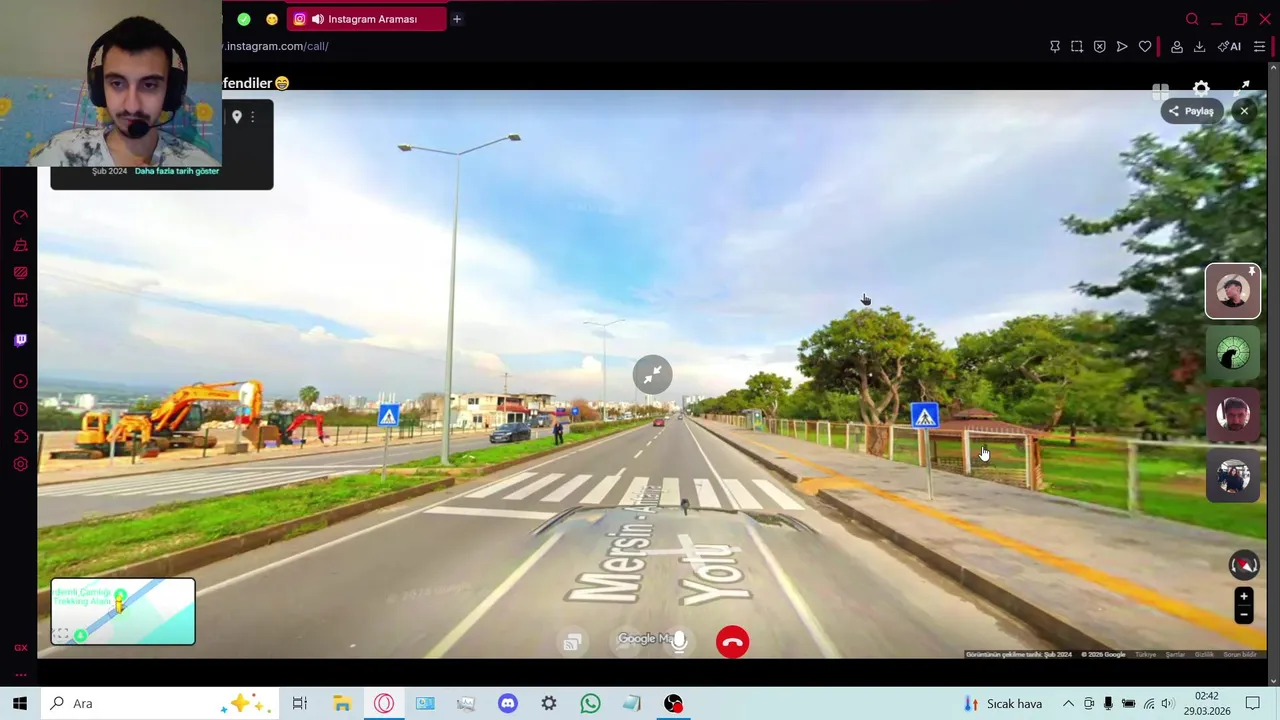The width and height of the screenshot is (1280, 720).
Task: Select the third participant thumbnail with a beard
Action: 1233,415
